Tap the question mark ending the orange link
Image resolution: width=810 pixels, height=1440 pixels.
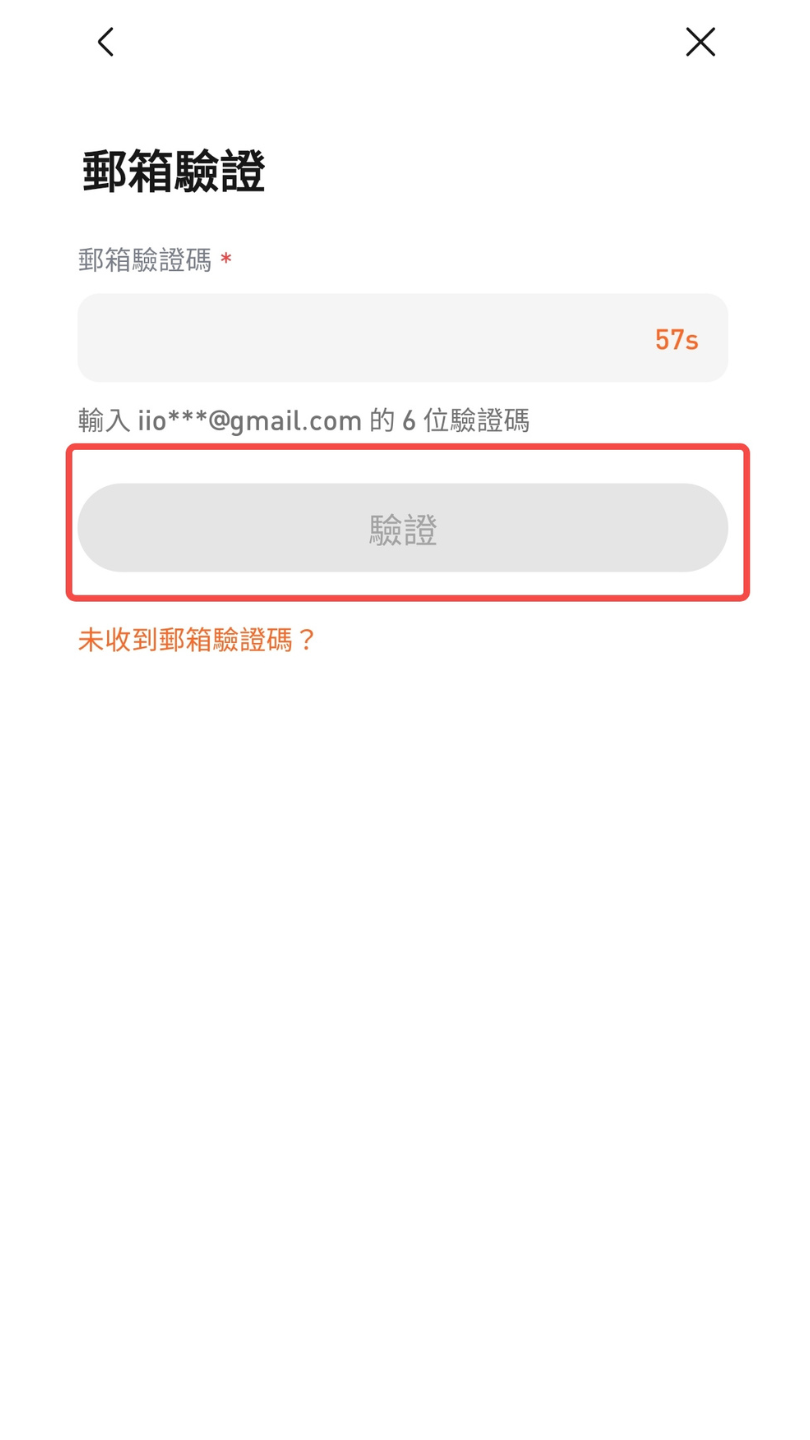(306, 640)
